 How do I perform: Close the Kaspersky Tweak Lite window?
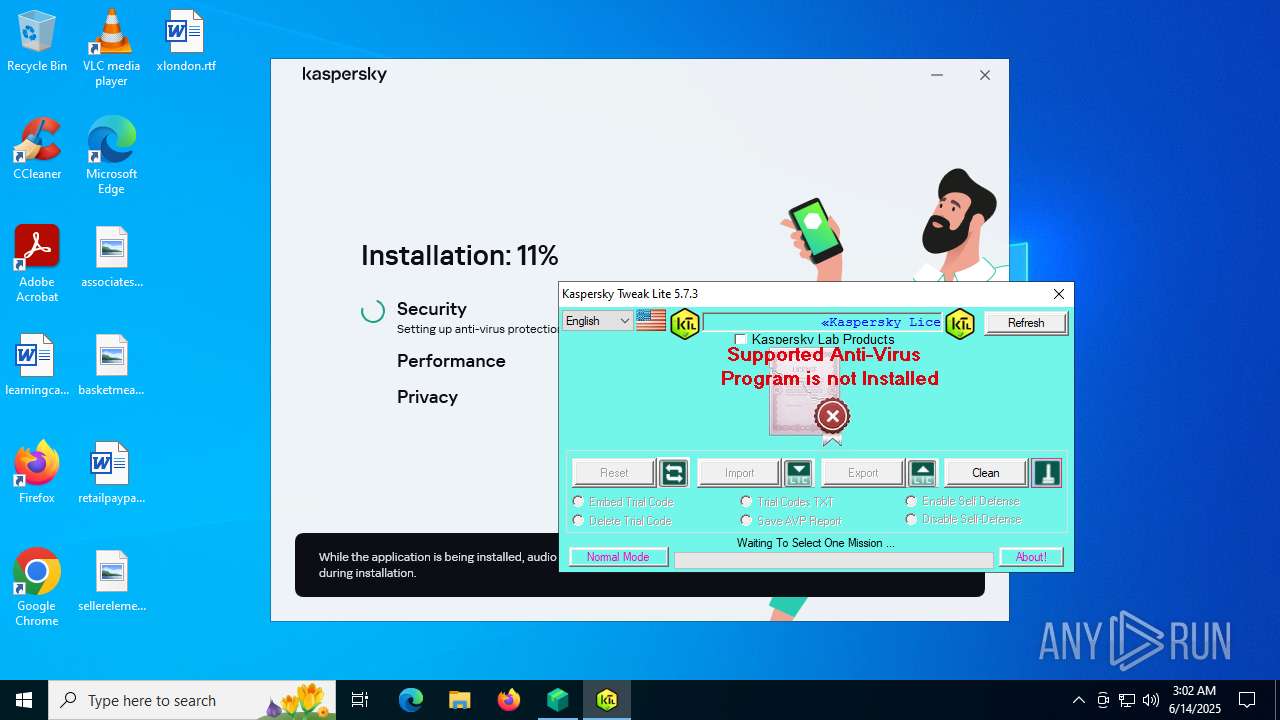pyautogui.click(x=1059, y=294)
